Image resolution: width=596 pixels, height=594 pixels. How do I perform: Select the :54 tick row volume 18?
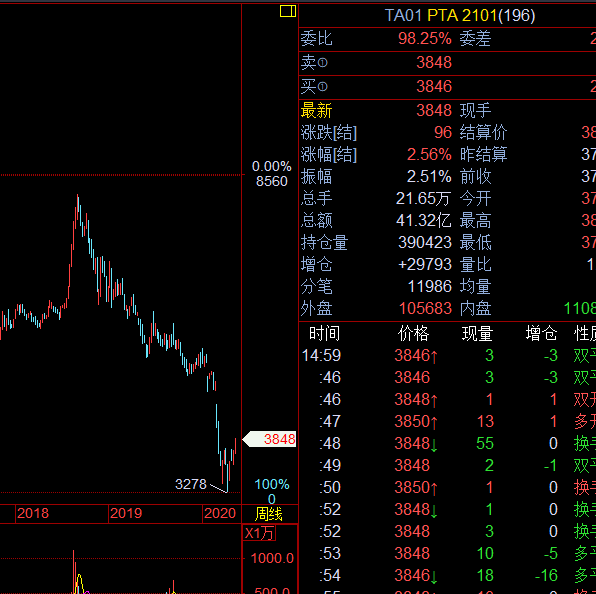[x=485, y=575]
